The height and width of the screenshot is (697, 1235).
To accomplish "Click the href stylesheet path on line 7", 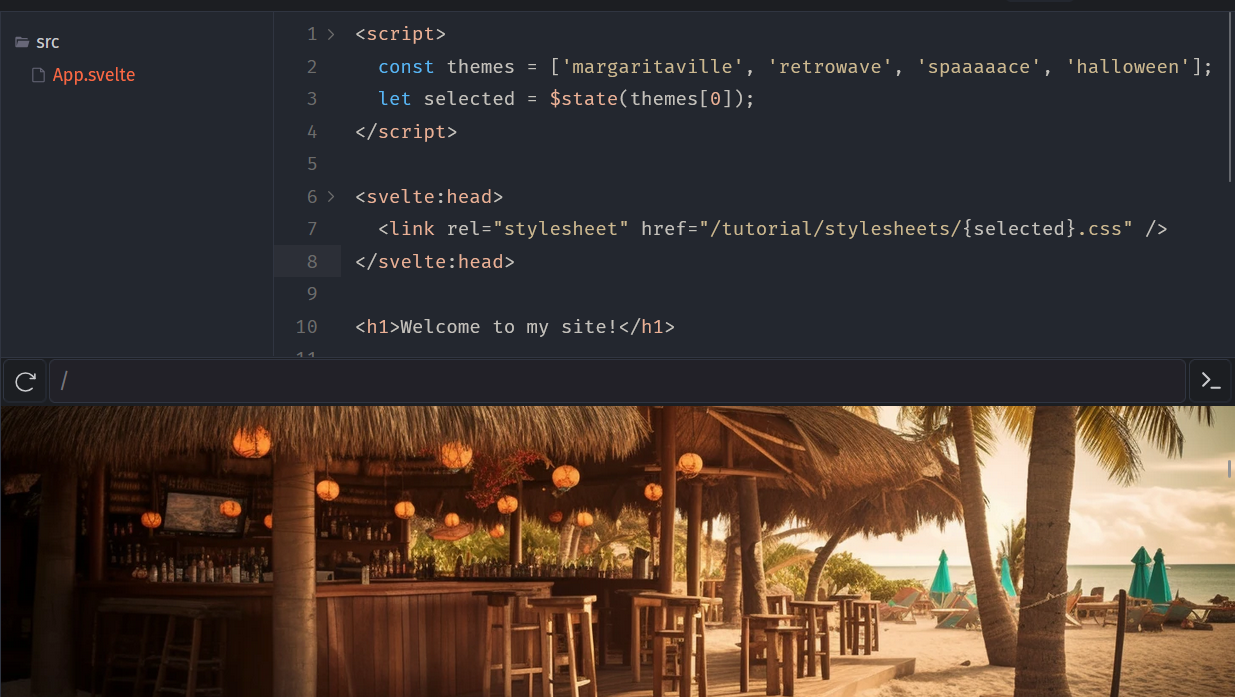I will 916,229.
